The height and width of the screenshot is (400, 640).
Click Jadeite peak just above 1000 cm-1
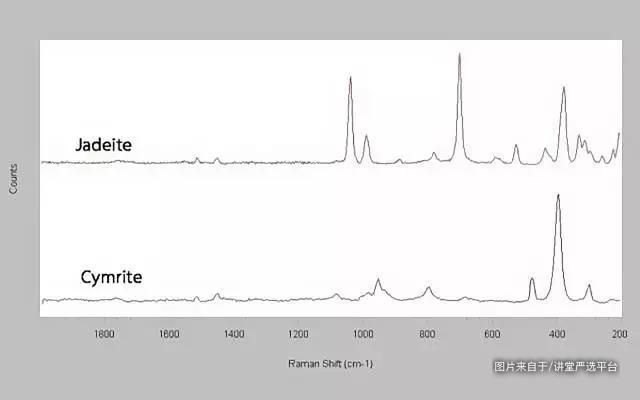[x=350, y=79]
